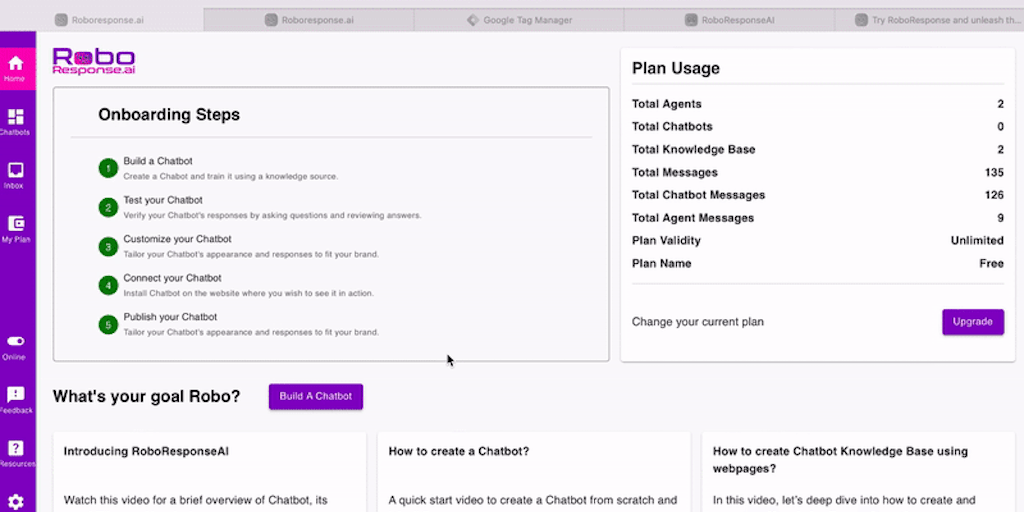Toggle the Online status switch
Viewport: 1024px width, 512px height.
[16, 342]
